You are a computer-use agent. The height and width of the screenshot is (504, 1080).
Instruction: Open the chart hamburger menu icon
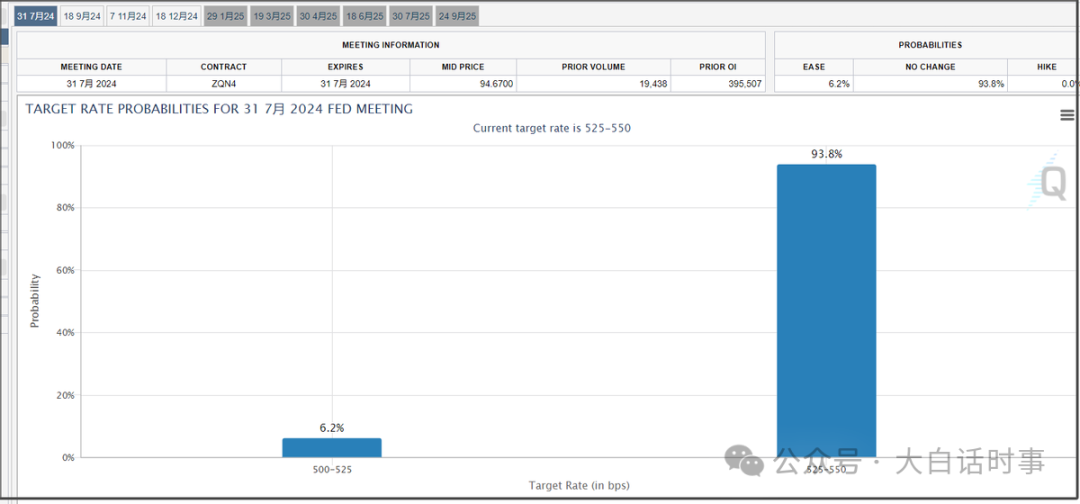[1067, 115]
